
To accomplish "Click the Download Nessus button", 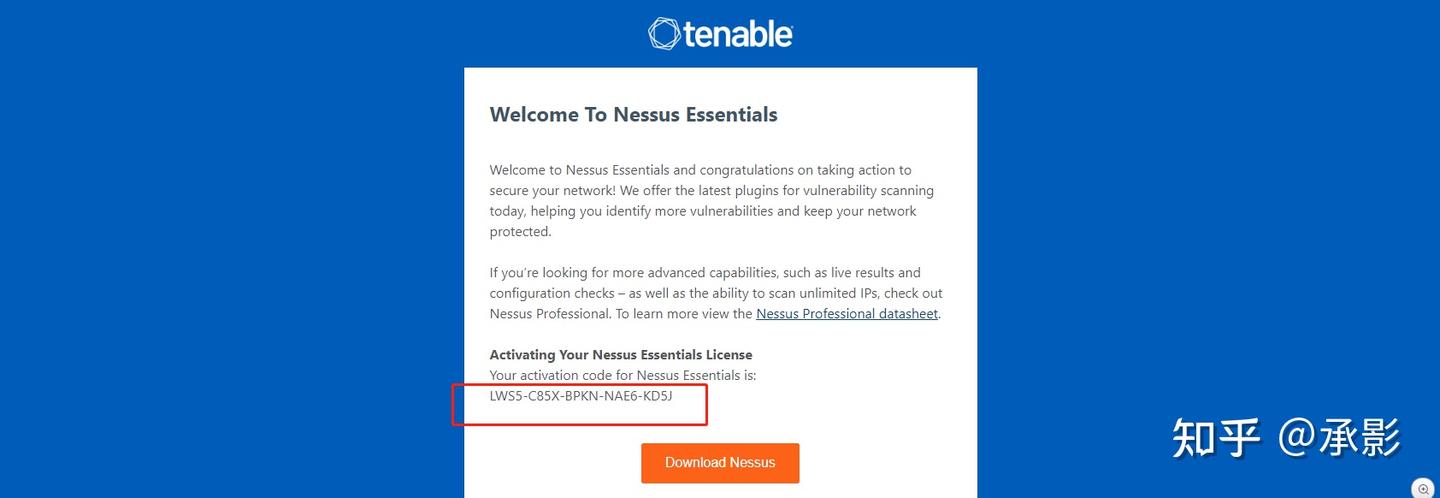I will click(x=720, y=463).
